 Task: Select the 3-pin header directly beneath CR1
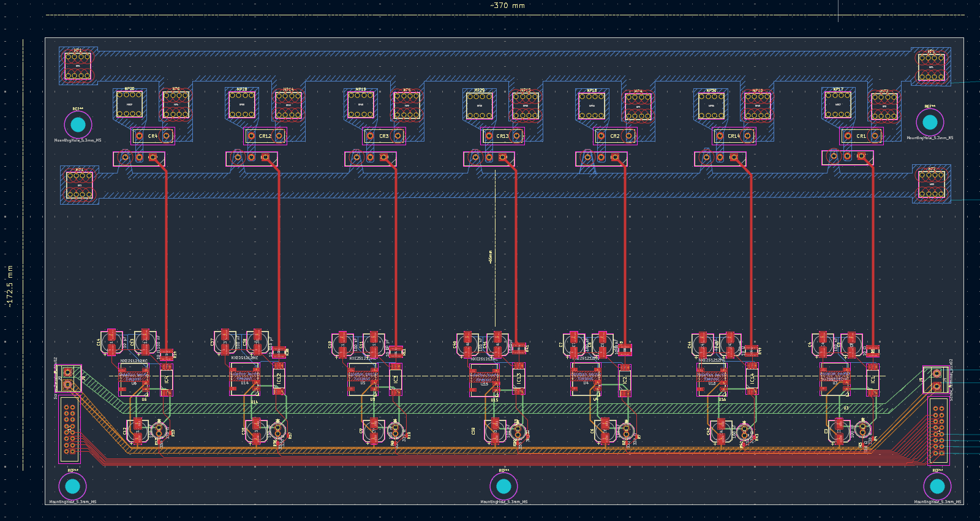[x=848, y=158]
